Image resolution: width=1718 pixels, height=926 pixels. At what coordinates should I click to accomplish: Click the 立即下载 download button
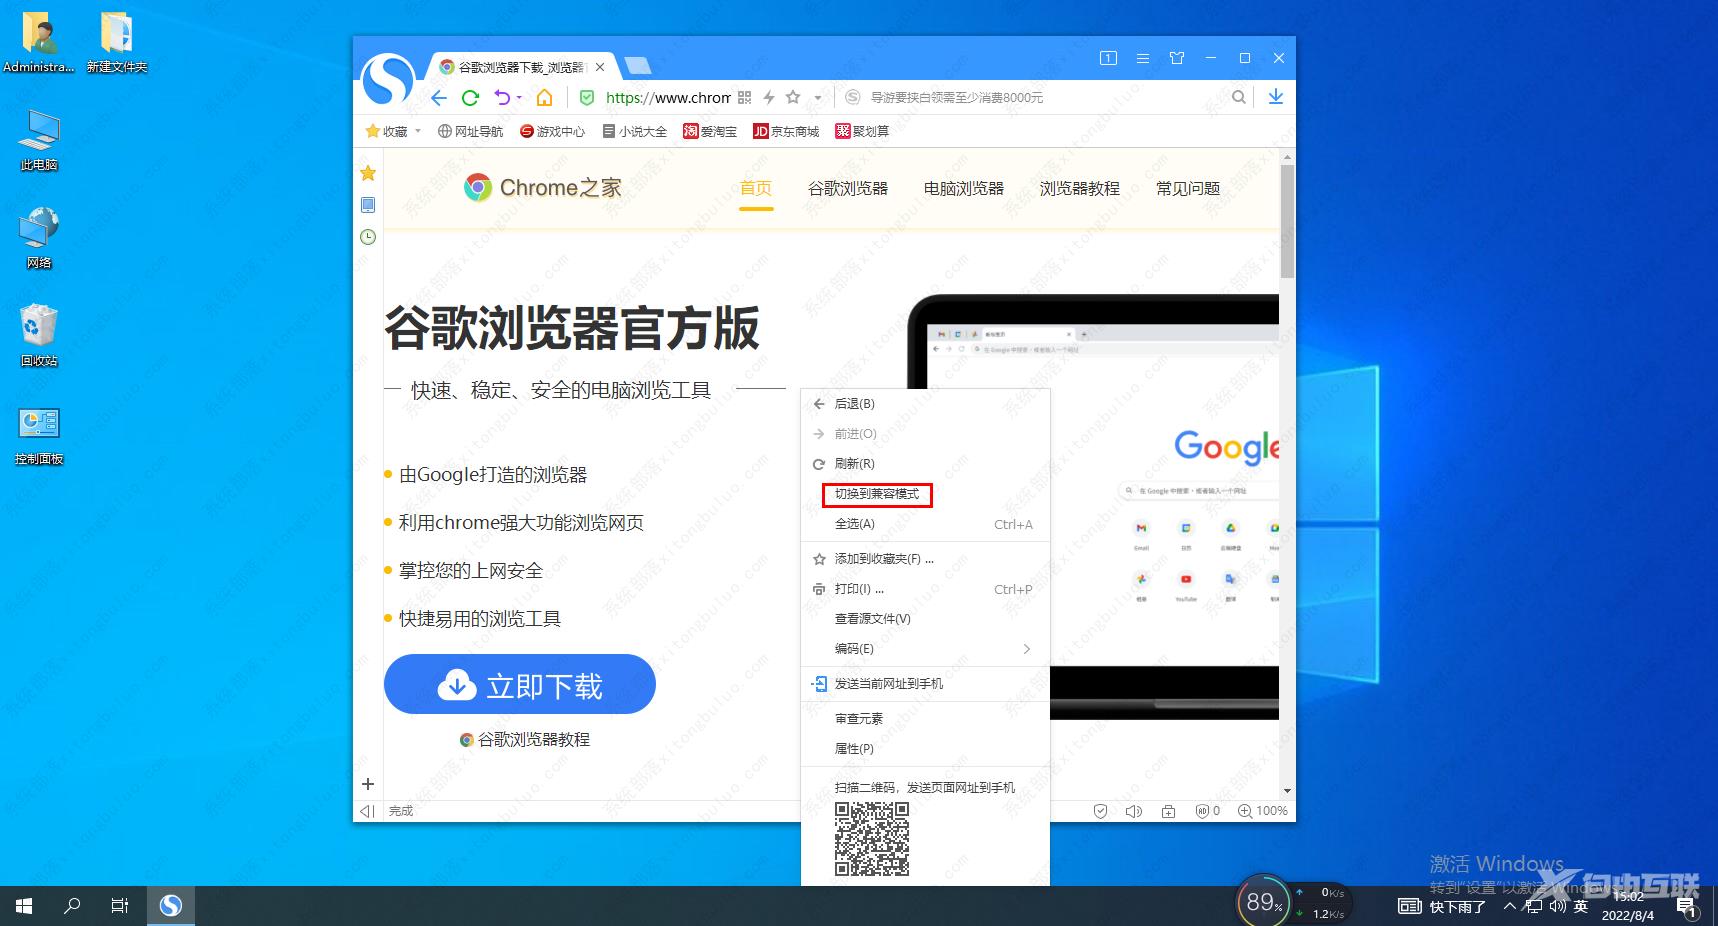[520, 684]
